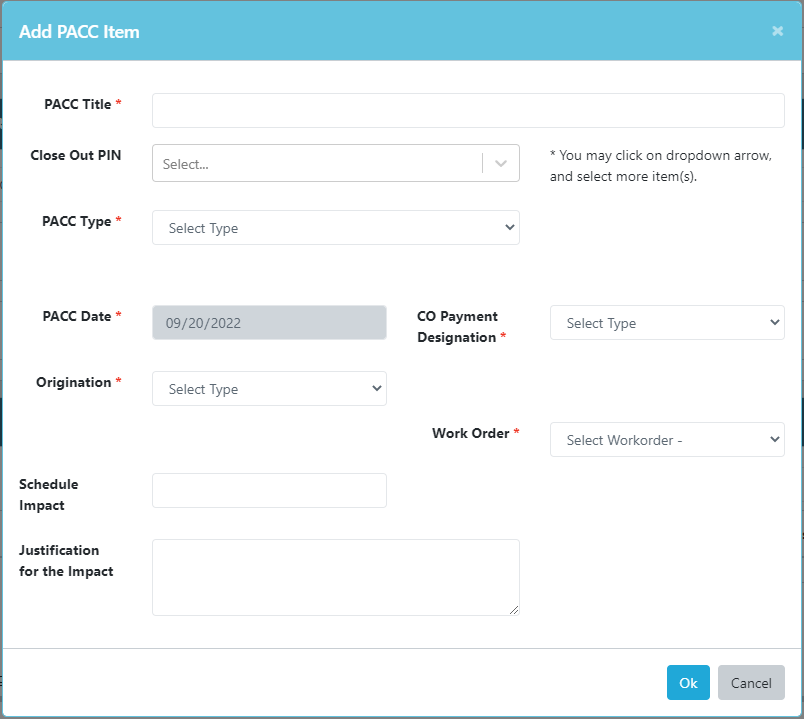Image resolution: width=804 pixels, height=719 pixels.
Task: Expand the Origination dropdown
Action: point(269,389)
